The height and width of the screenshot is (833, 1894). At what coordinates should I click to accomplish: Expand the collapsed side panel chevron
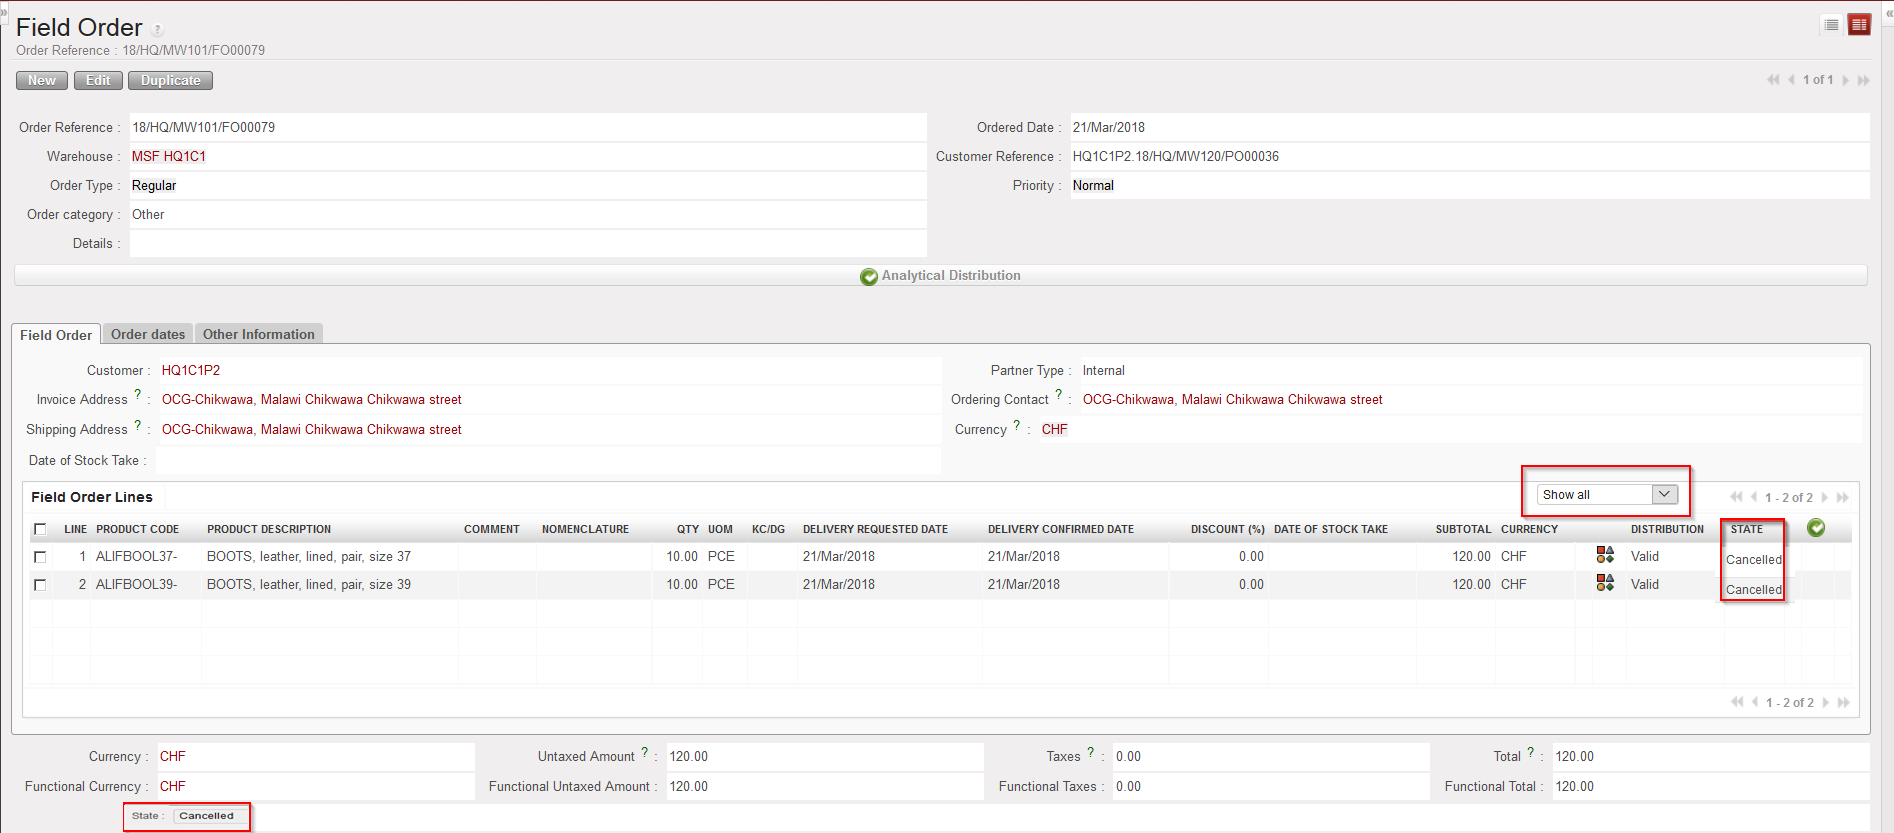click(4, 12)
